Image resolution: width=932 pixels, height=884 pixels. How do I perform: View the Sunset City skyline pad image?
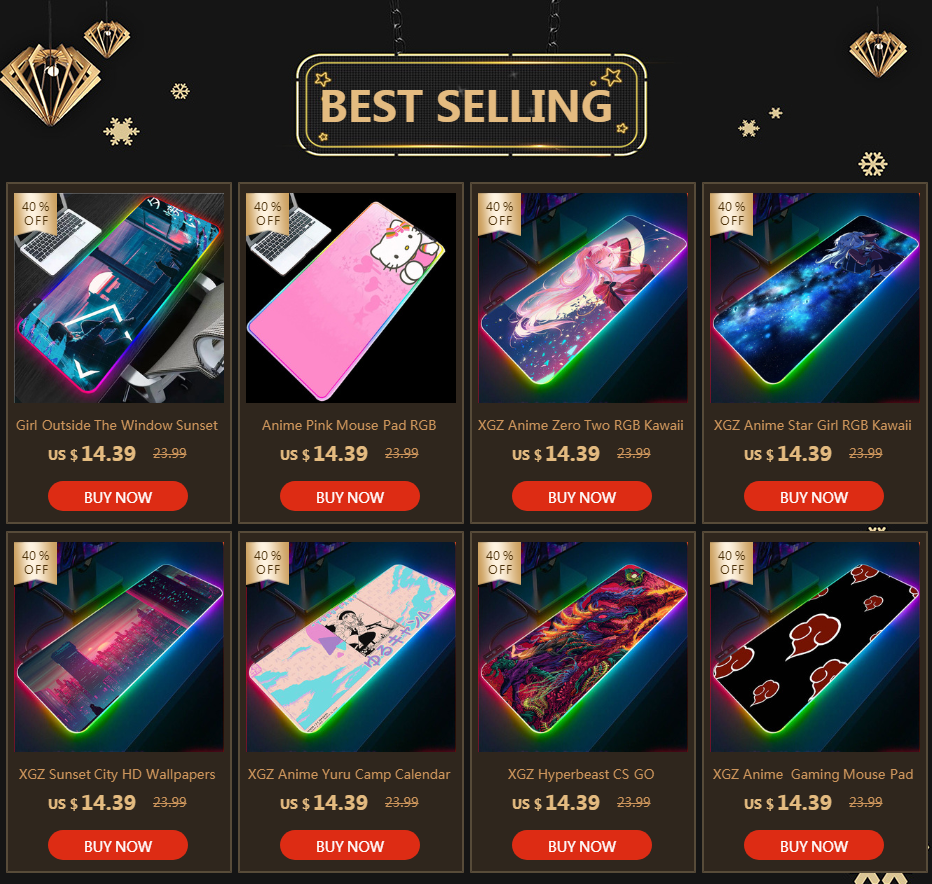tap(119, 647)
